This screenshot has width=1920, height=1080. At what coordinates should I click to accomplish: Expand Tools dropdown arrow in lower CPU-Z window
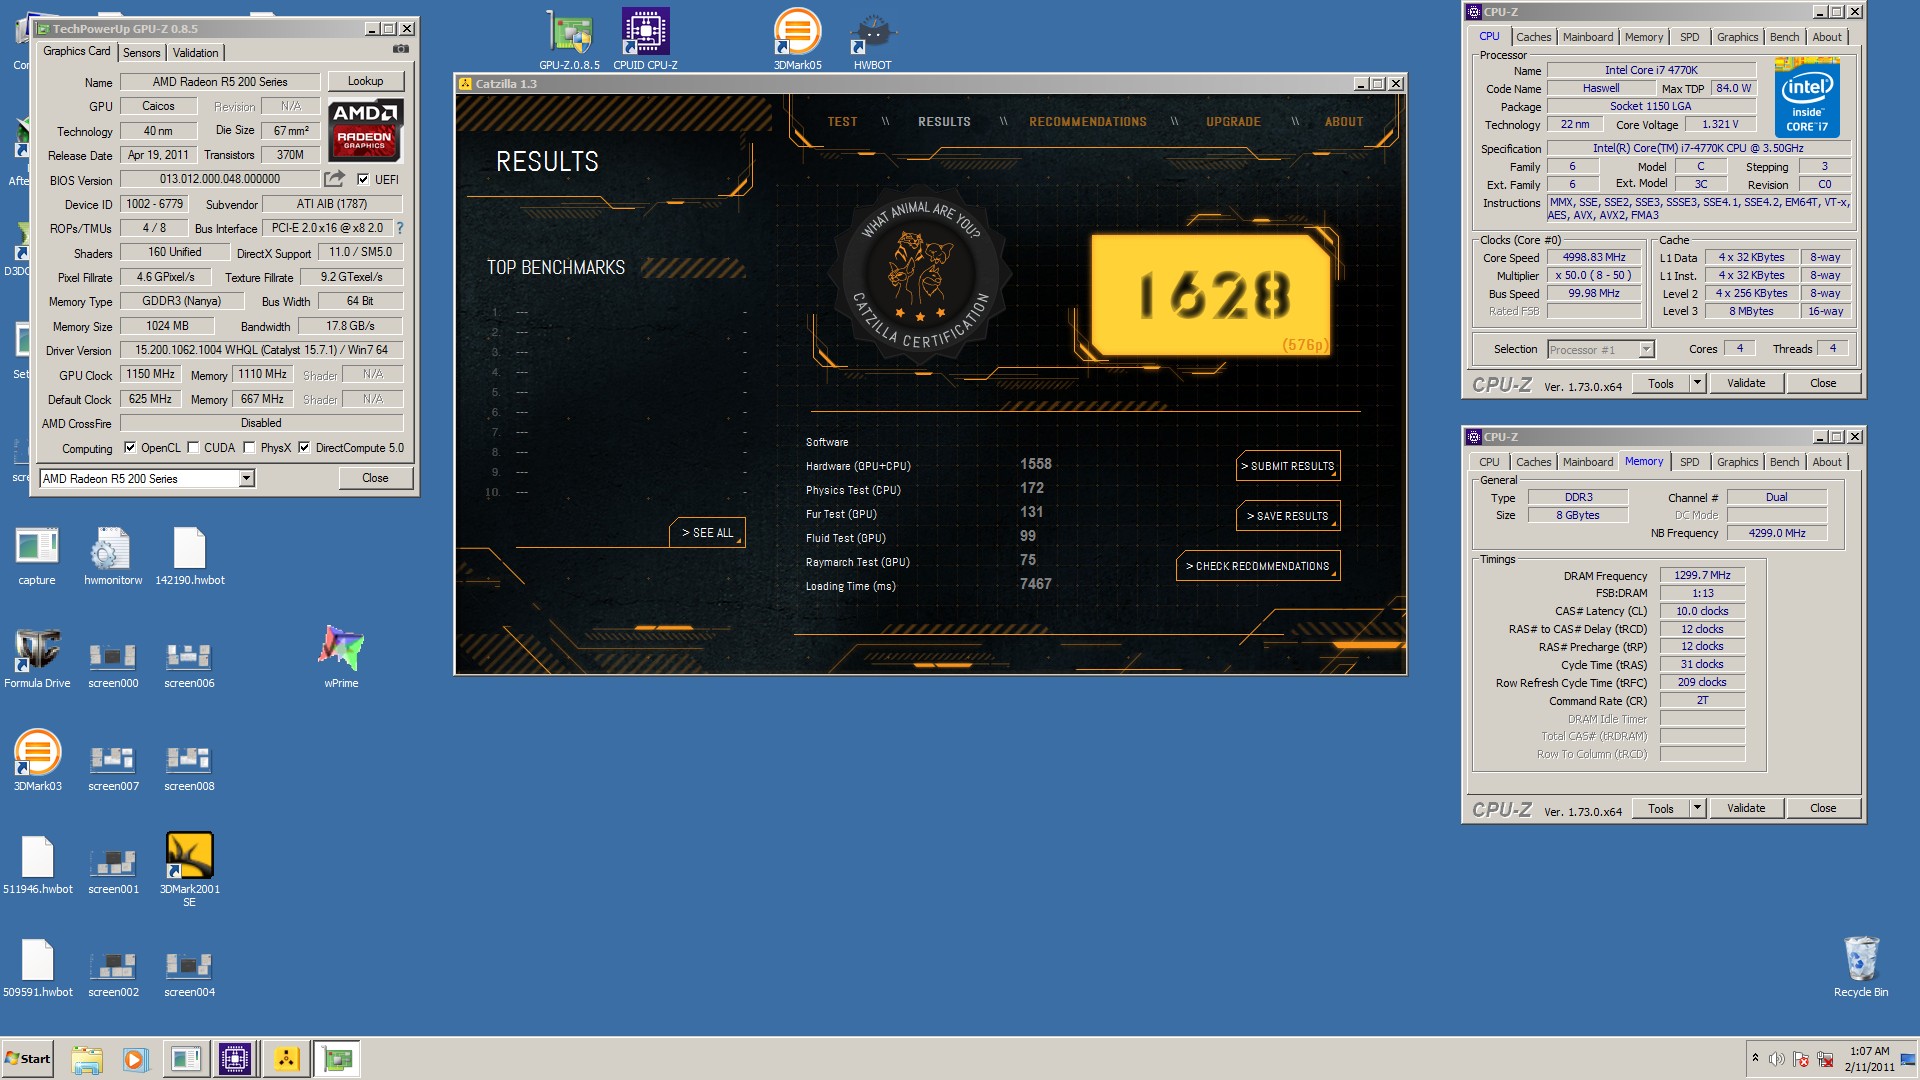[x=1697, y=808]
